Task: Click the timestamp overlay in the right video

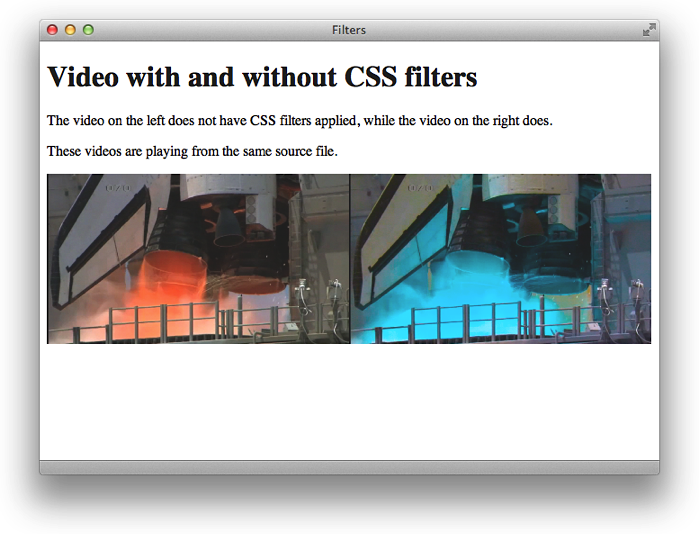Action: tap(420, 187)
